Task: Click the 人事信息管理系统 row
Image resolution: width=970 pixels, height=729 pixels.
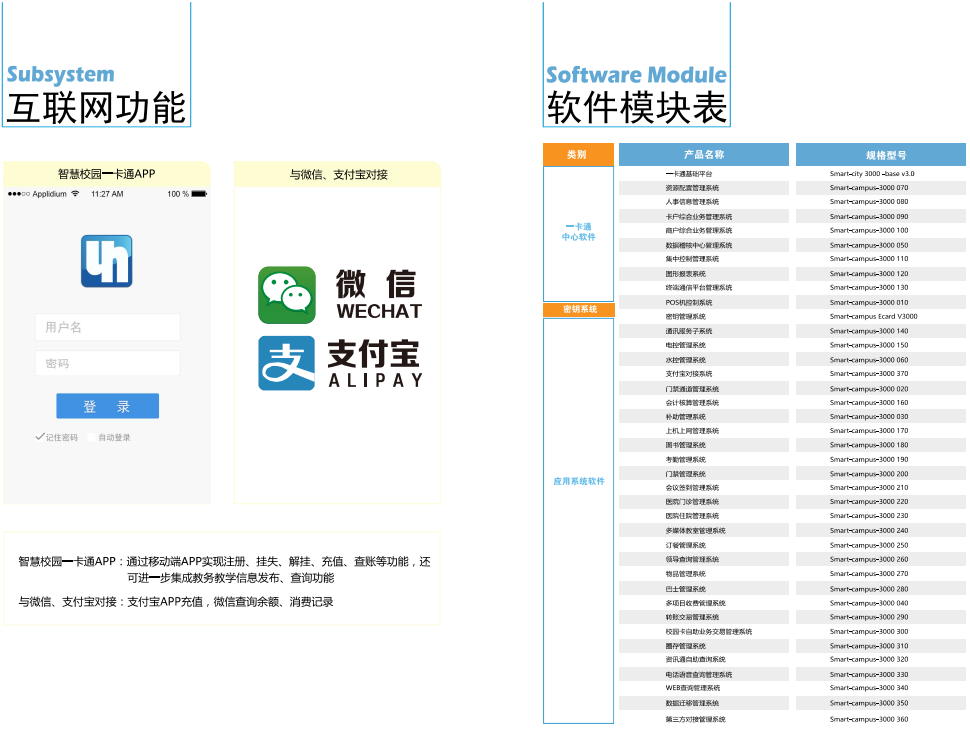Action: click(704, 202)
